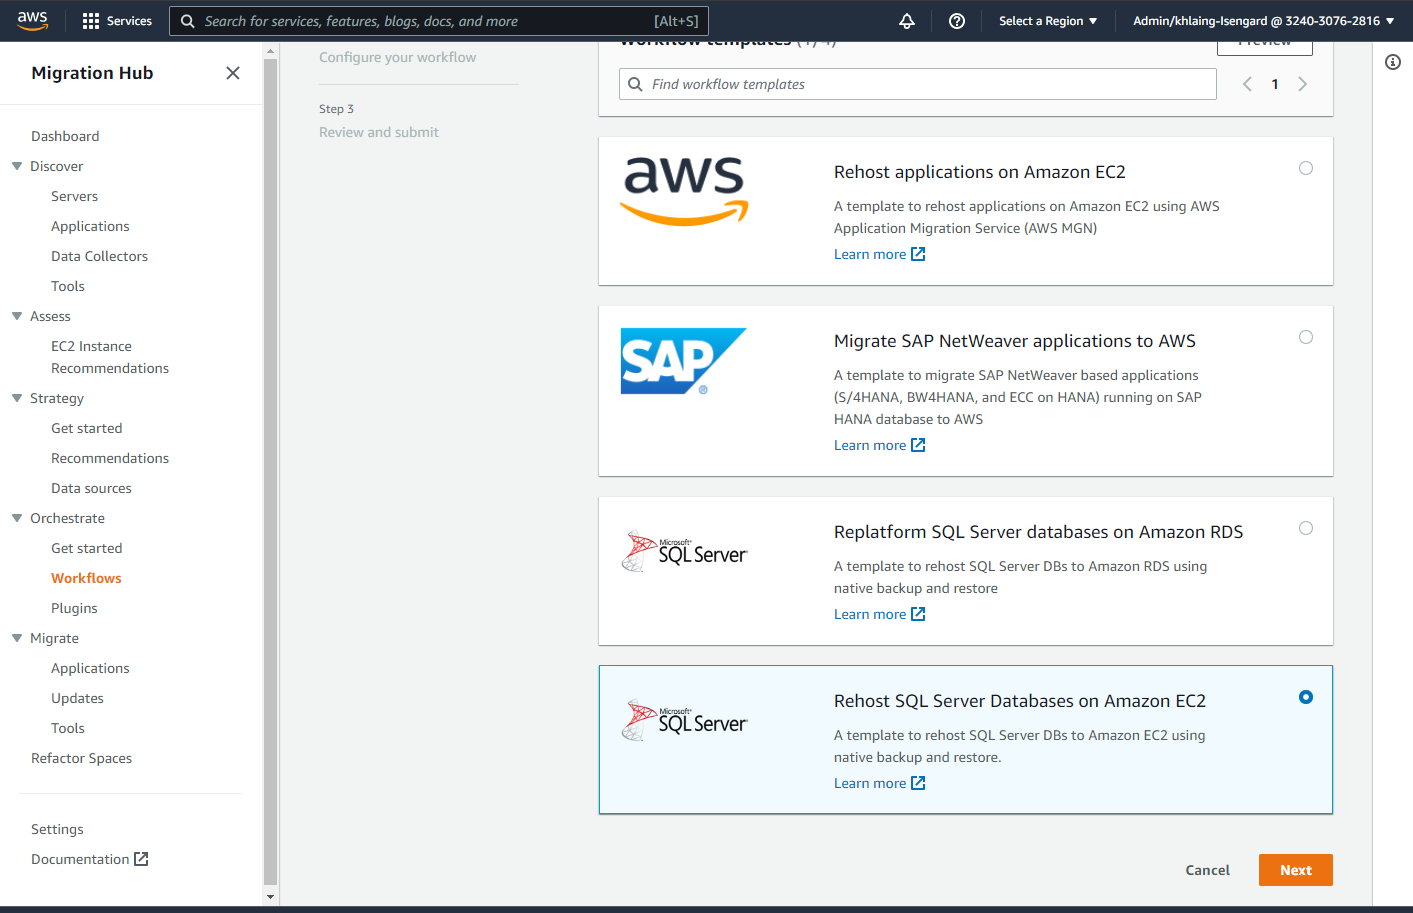
Task: Open Recommendations under Strategy
Action: [110, 458]
